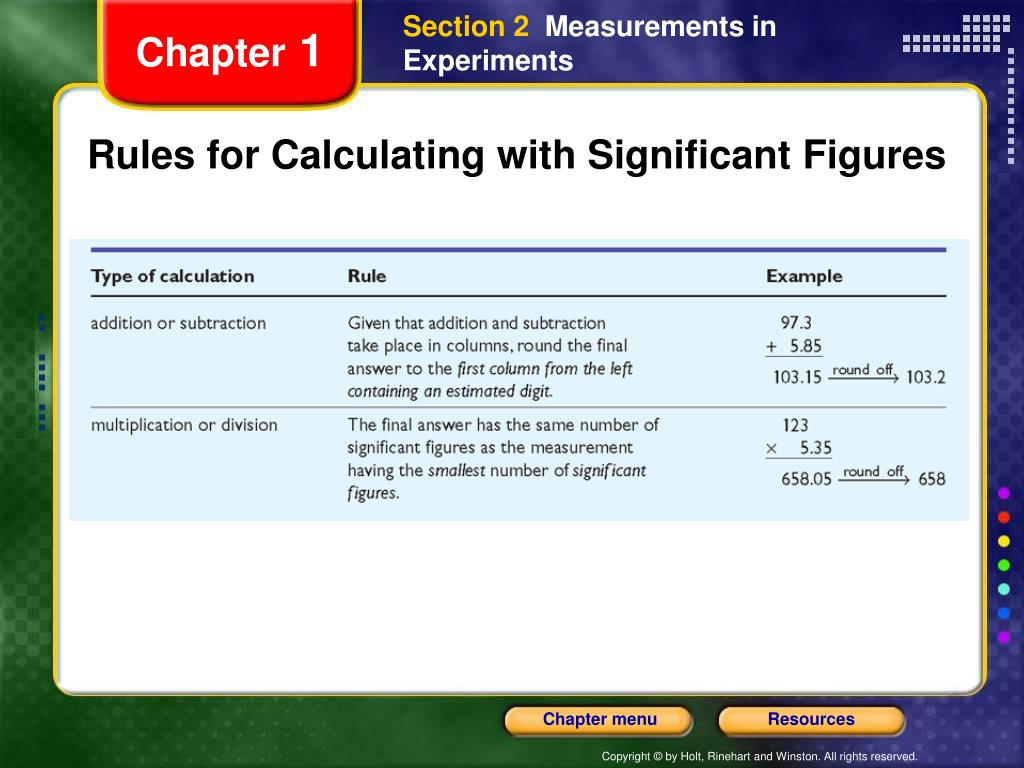This screenshot has height=768, width=1024.
Task: Click the addition rule text 'Given that addition and subtraction'
Action: [x=476, y=323]
